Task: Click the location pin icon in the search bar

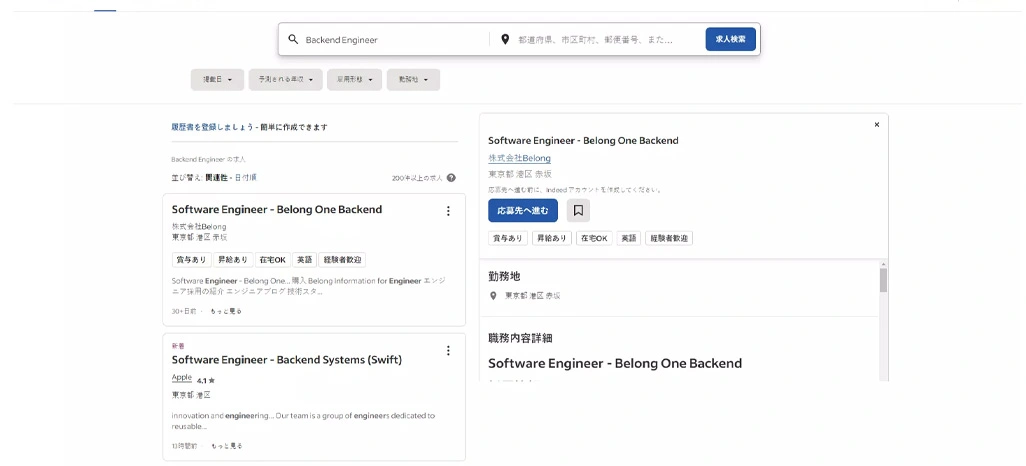Action: click(x=505, y=39)
